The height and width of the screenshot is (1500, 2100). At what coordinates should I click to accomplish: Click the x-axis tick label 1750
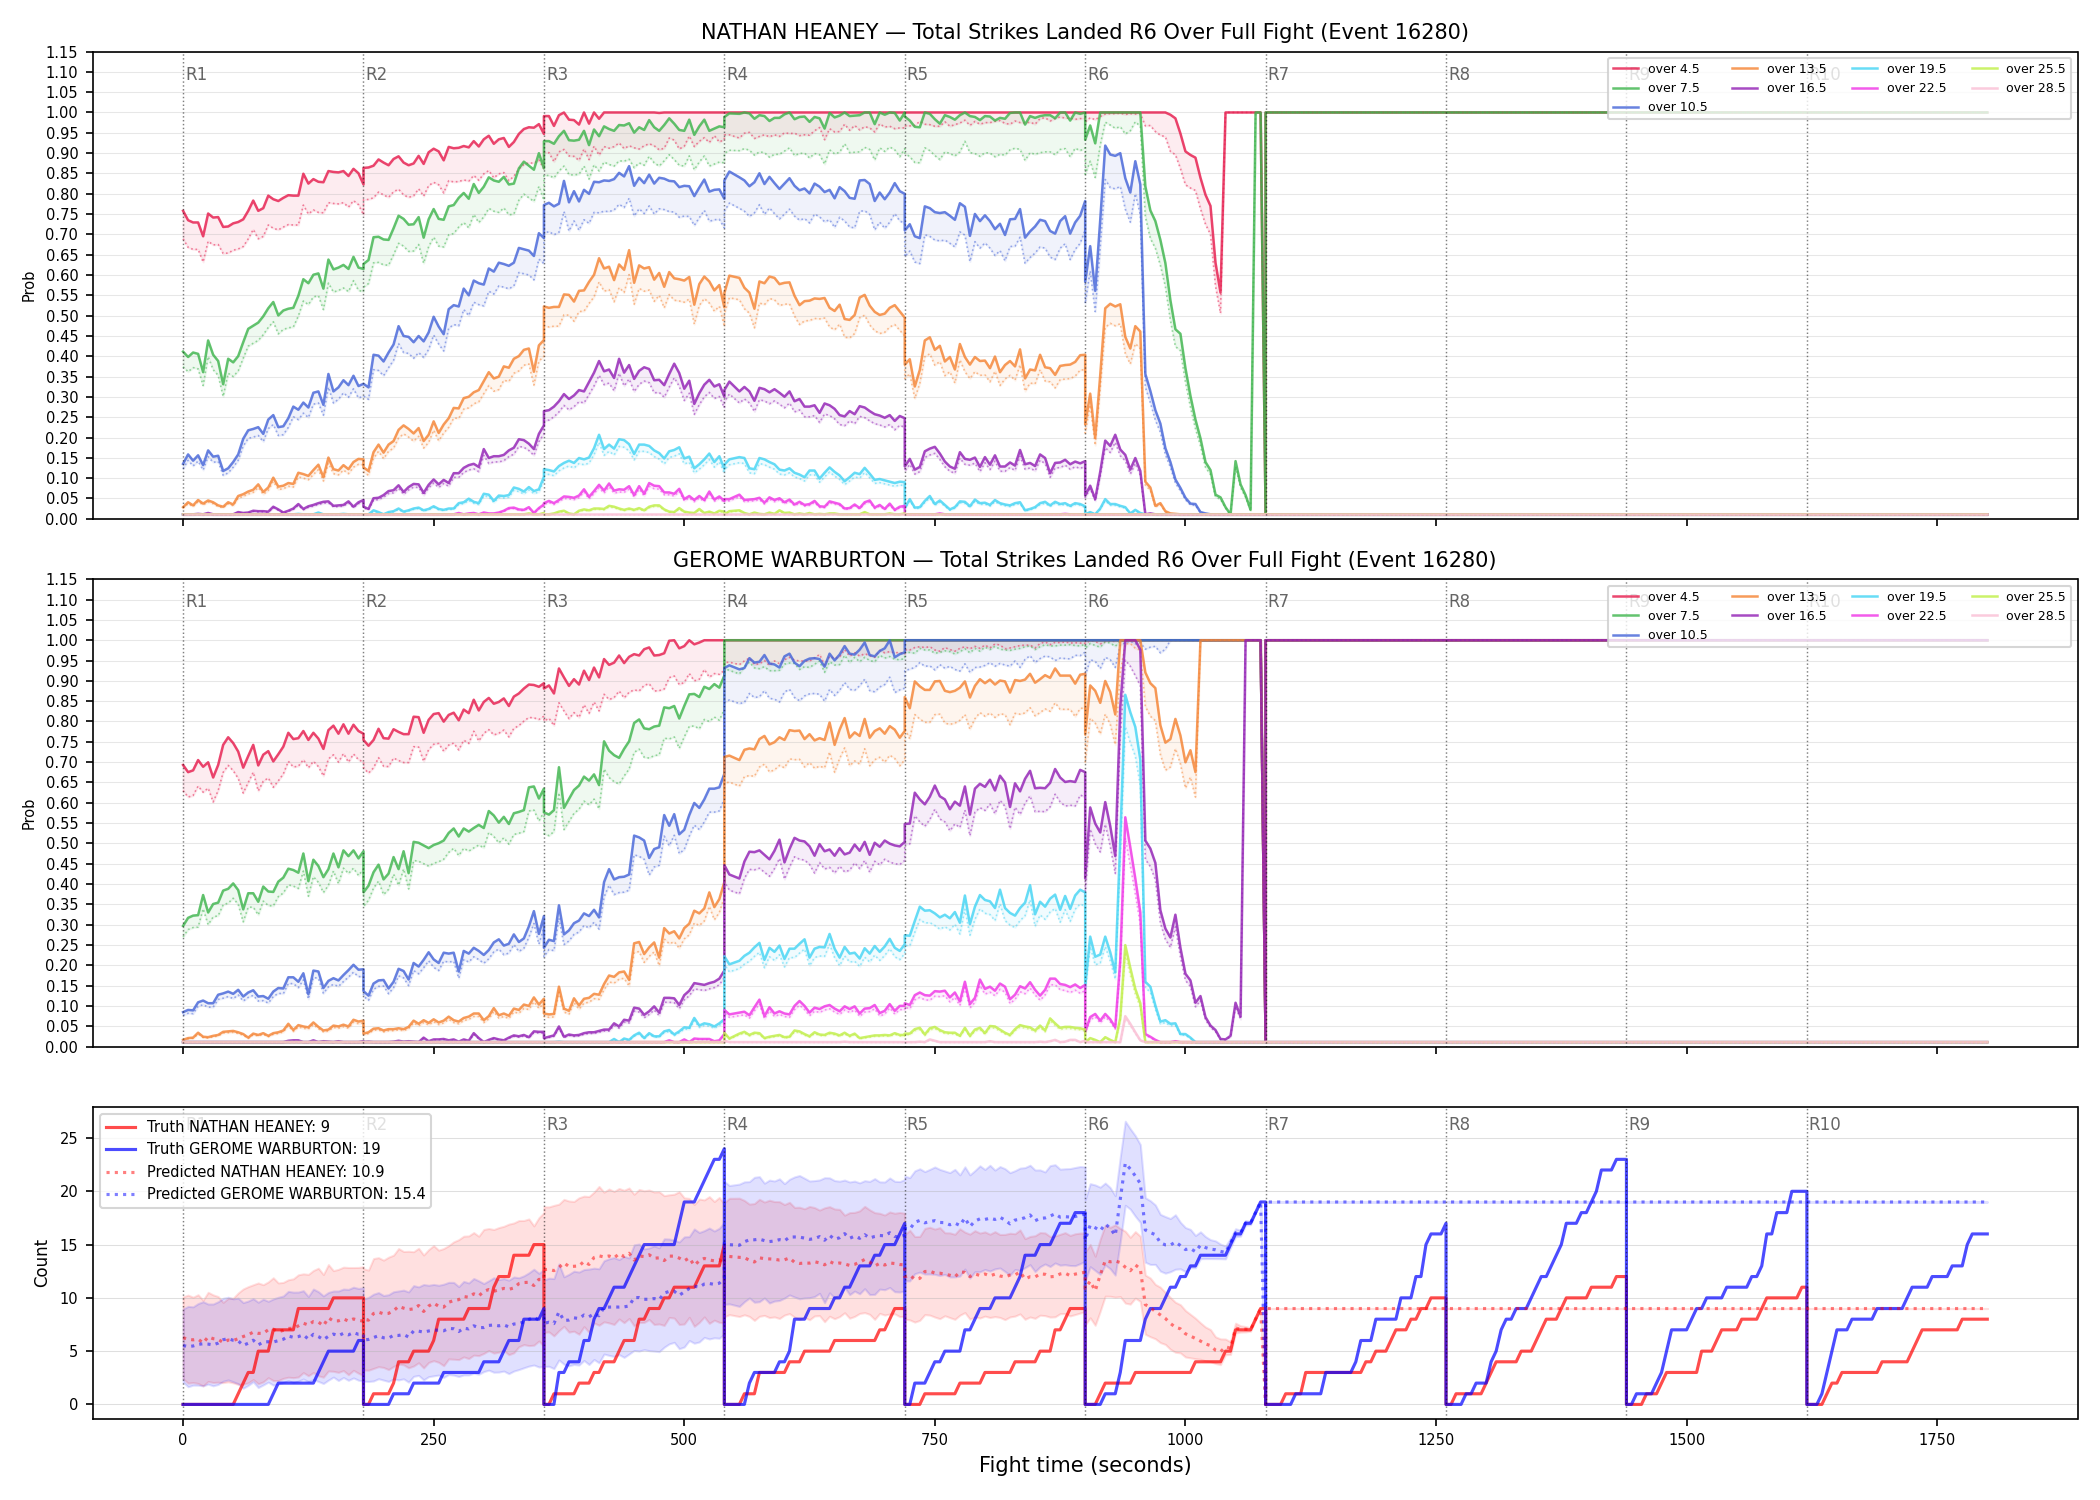[x=1937, y=1440]
